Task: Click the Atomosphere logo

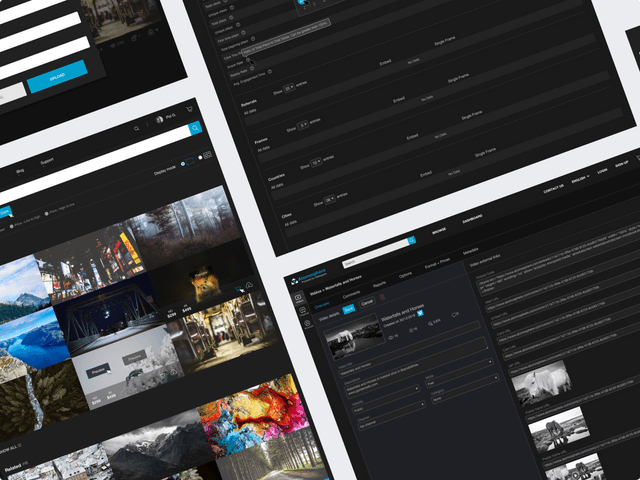Action: [x=309, y=276]
